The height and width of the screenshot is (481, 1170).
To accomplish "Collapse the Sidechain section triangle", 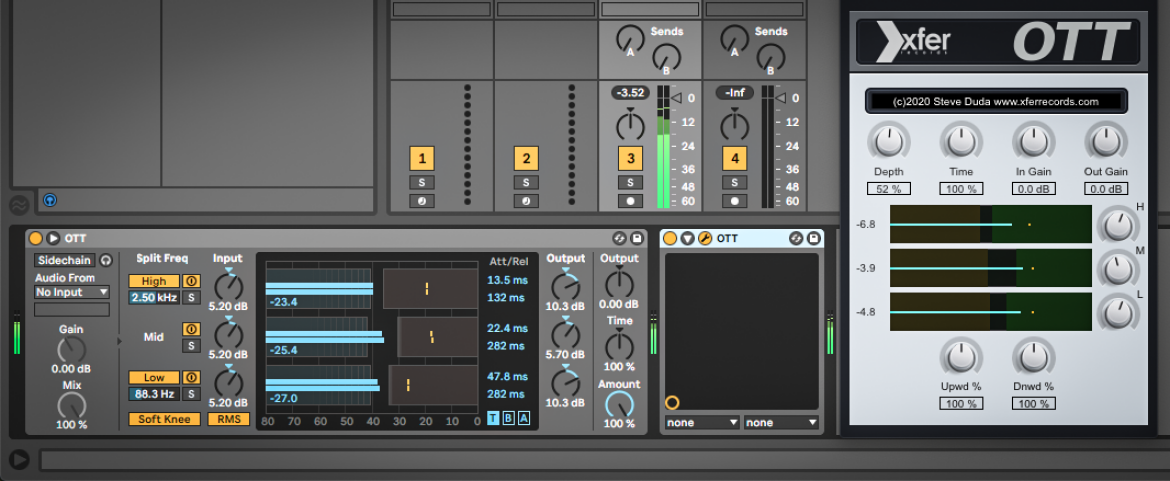I will 119,341.
